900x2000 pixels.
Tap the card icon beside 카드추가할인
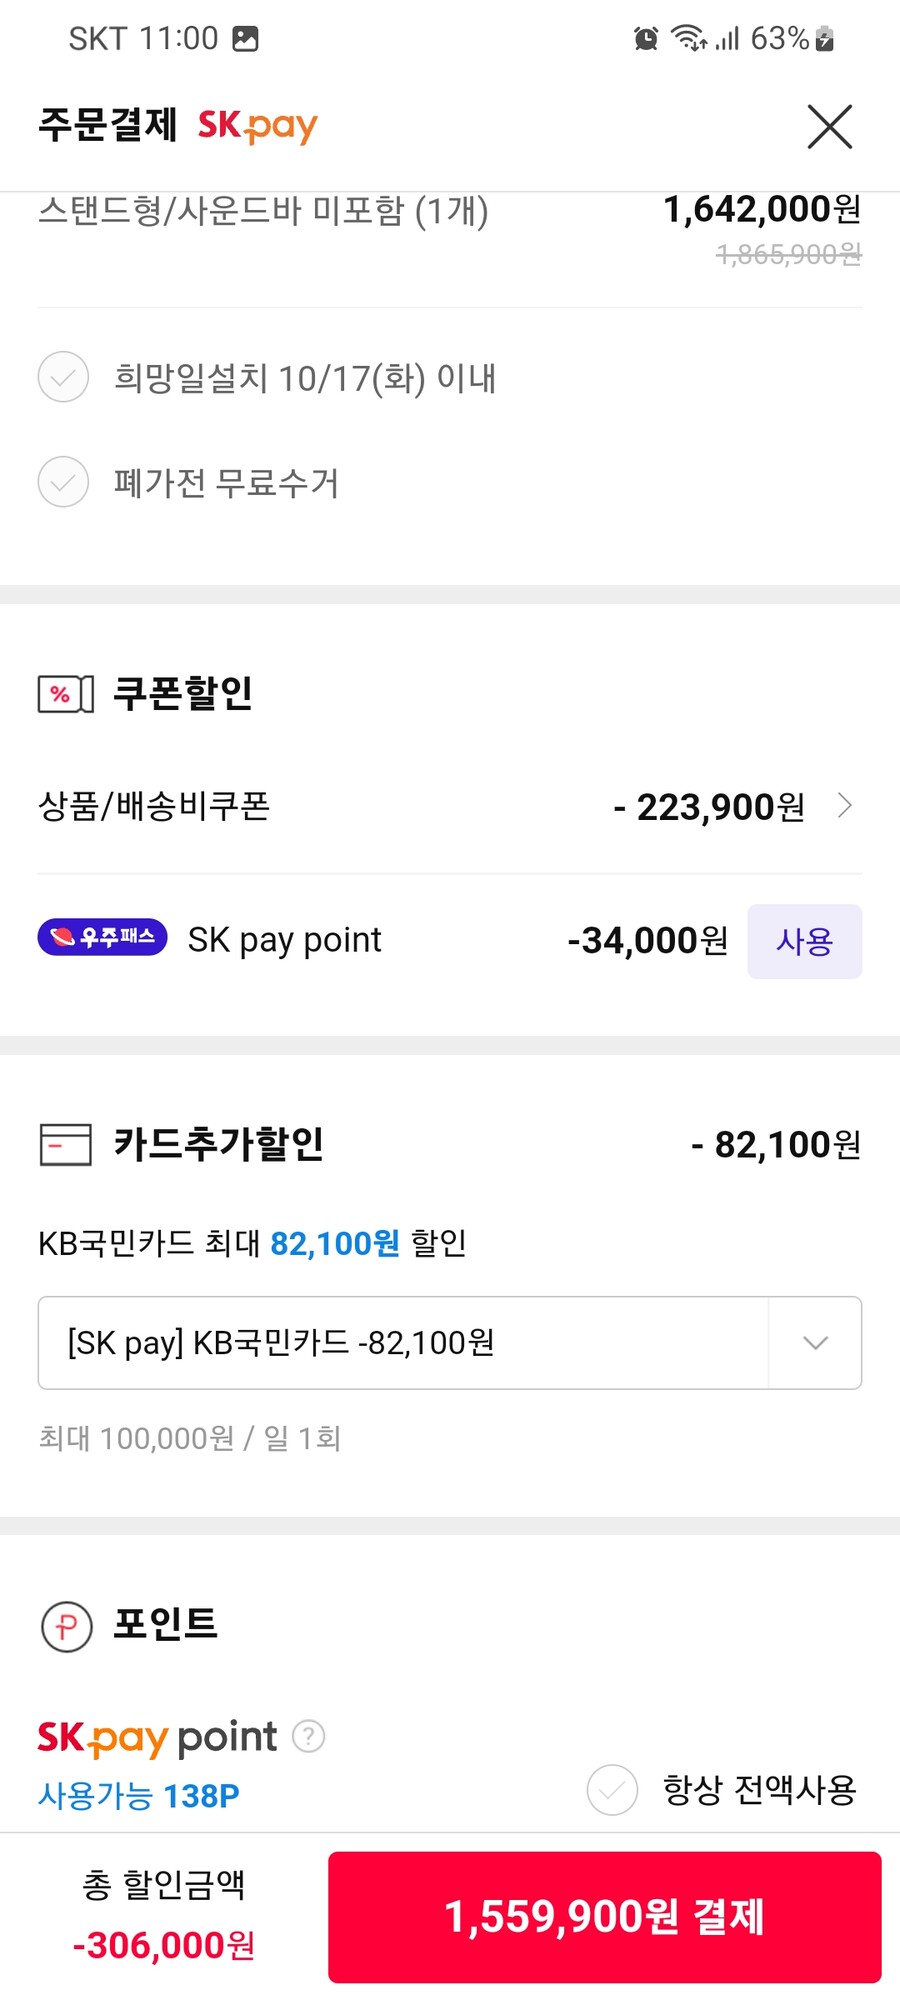65,1144
